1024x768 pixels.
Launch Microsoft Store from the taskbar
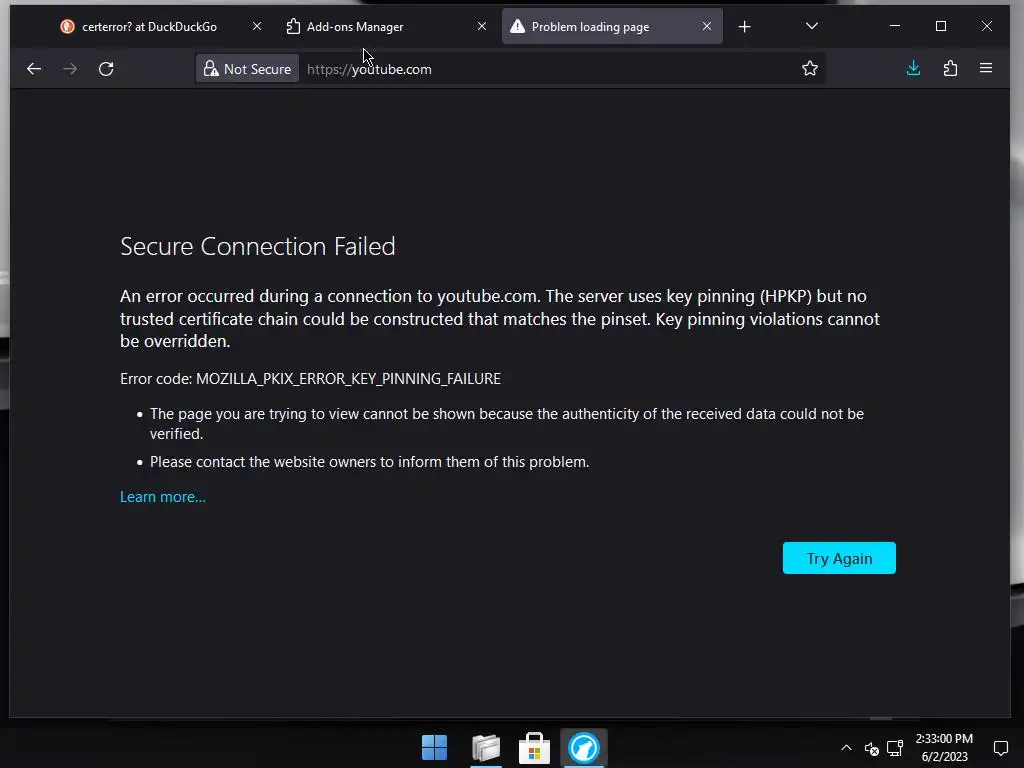click(534, 748)
